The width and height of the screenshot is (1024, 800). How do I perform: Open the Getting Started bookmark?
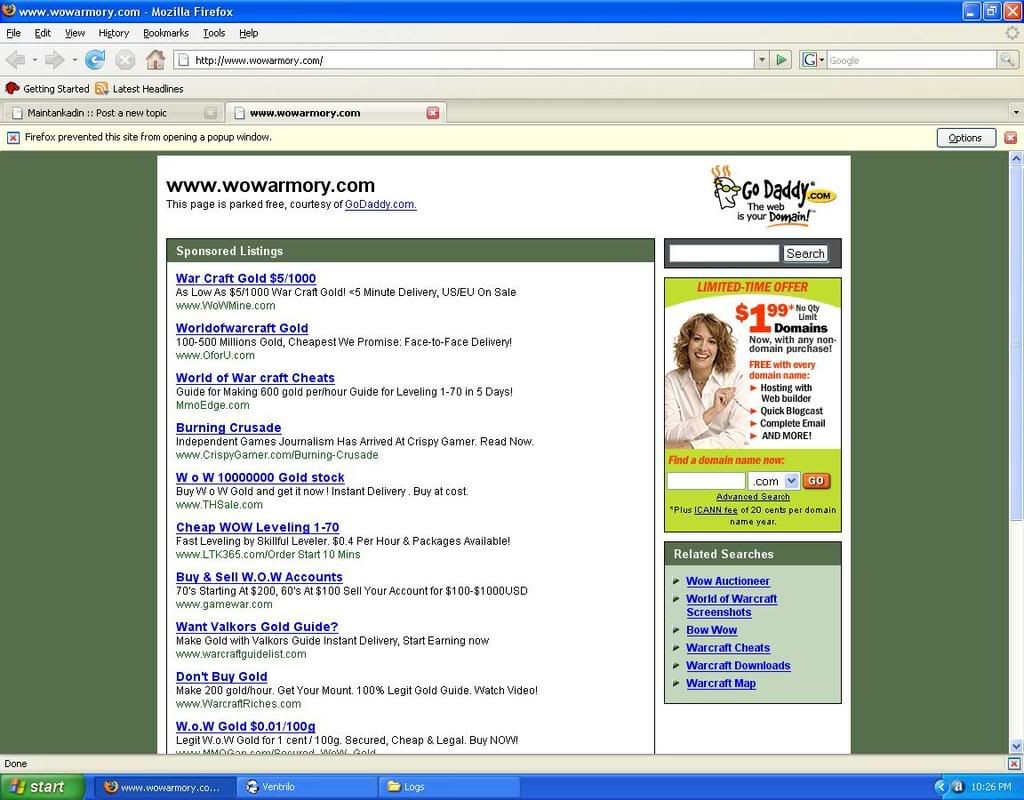(47, 88)
